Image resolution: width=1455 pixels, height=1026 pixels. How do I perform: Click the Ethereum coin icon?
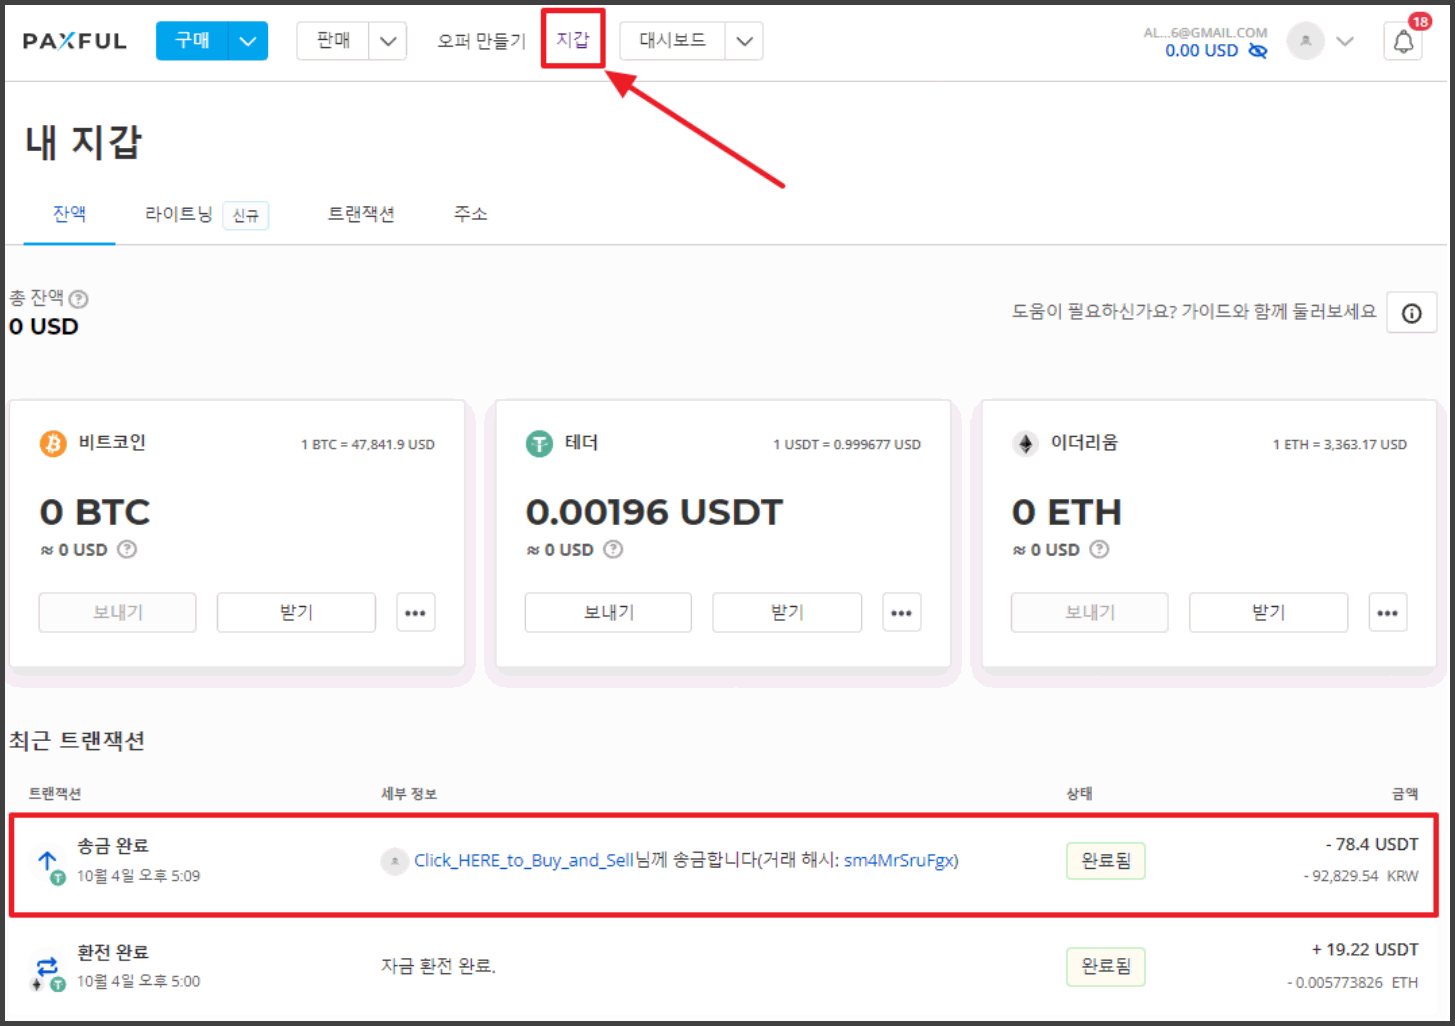tap(1026, 443)
